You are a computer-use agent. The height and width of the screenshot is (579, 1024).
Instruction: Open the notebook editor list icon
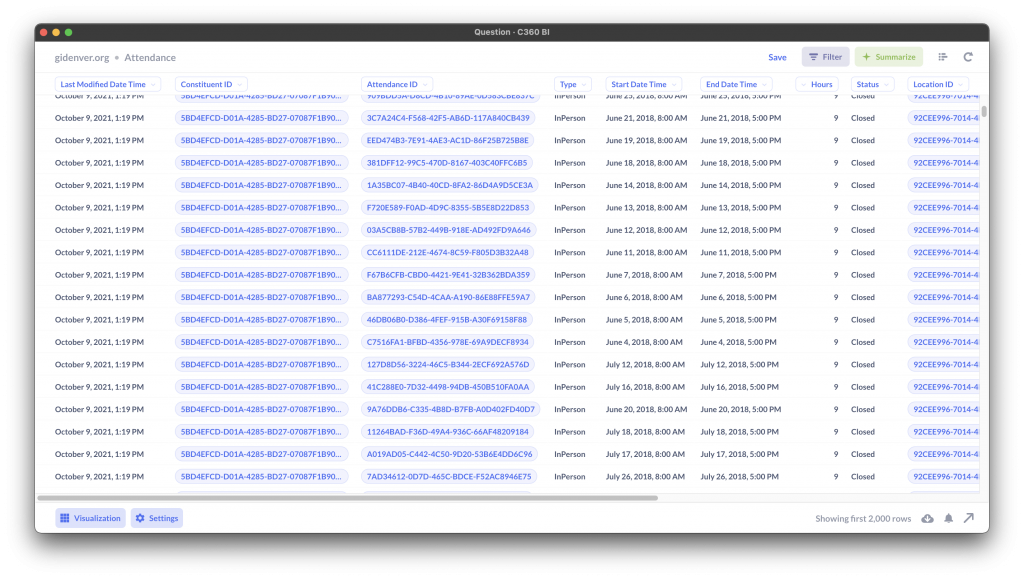(942, 57)
